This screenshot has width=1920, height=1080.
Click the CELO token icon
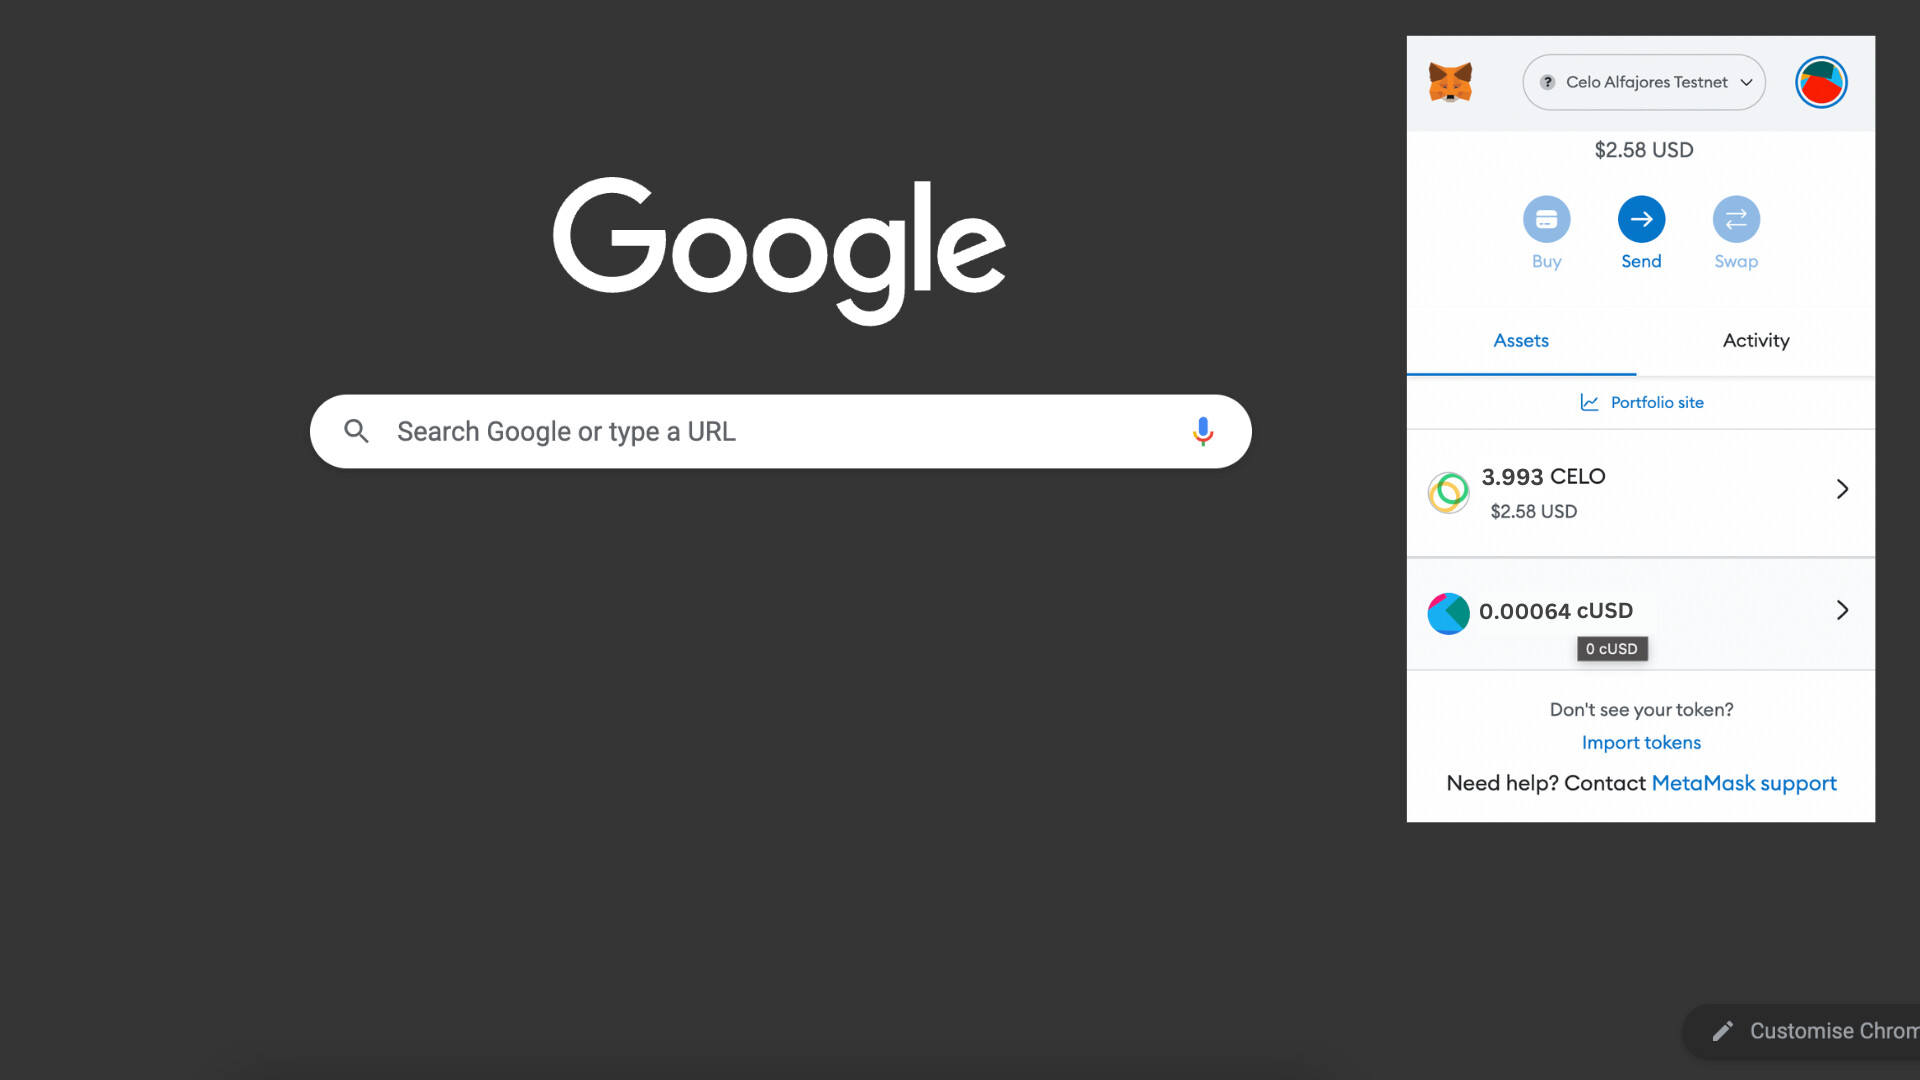point(1449,491)
